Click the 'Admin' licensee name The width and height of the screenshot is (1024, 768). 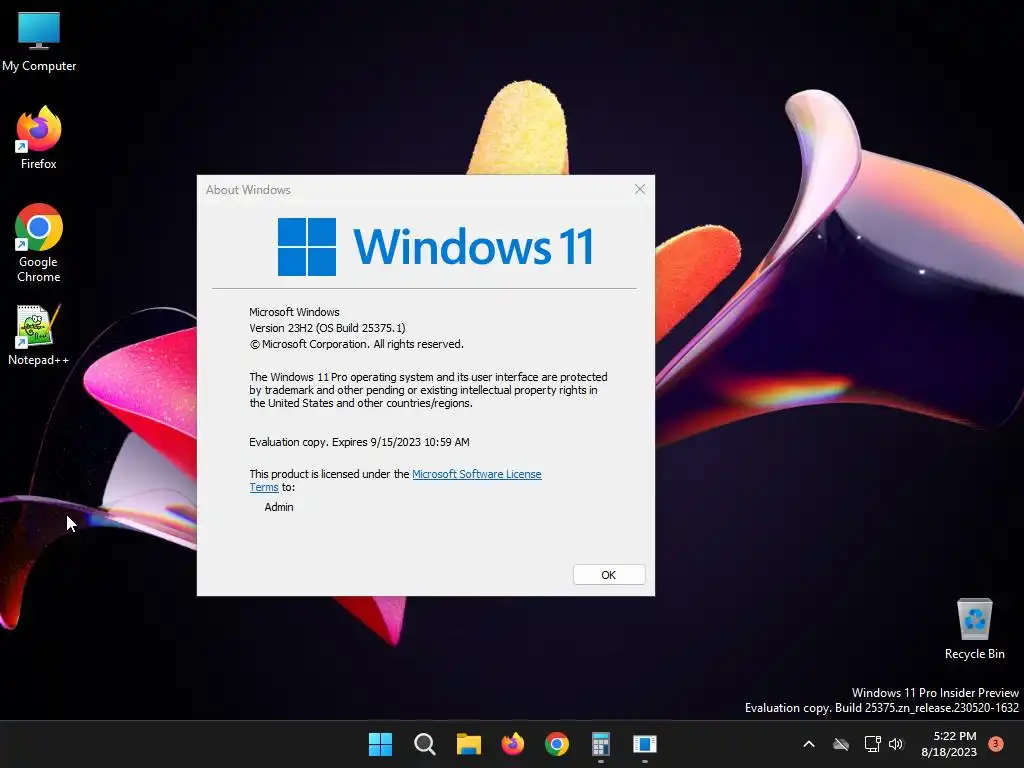pos(279,507)
